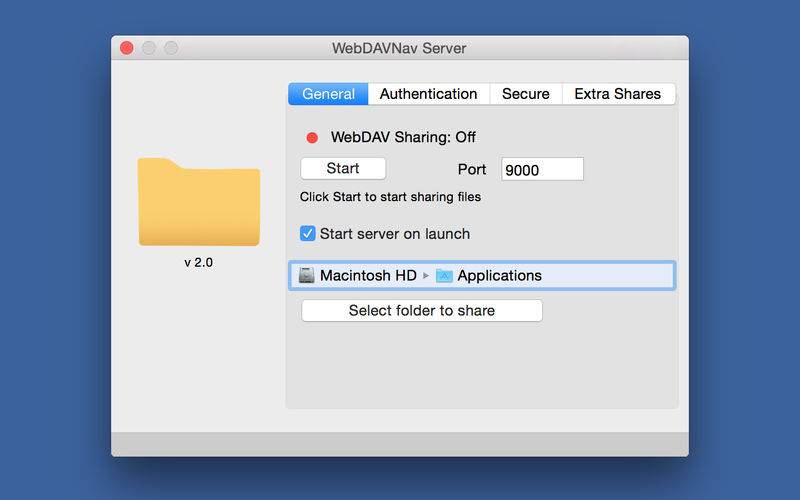This screenshot has height=500, width=800.
Task: Click the path separator arrow after Macintosh HD
Action: point(426,276)
